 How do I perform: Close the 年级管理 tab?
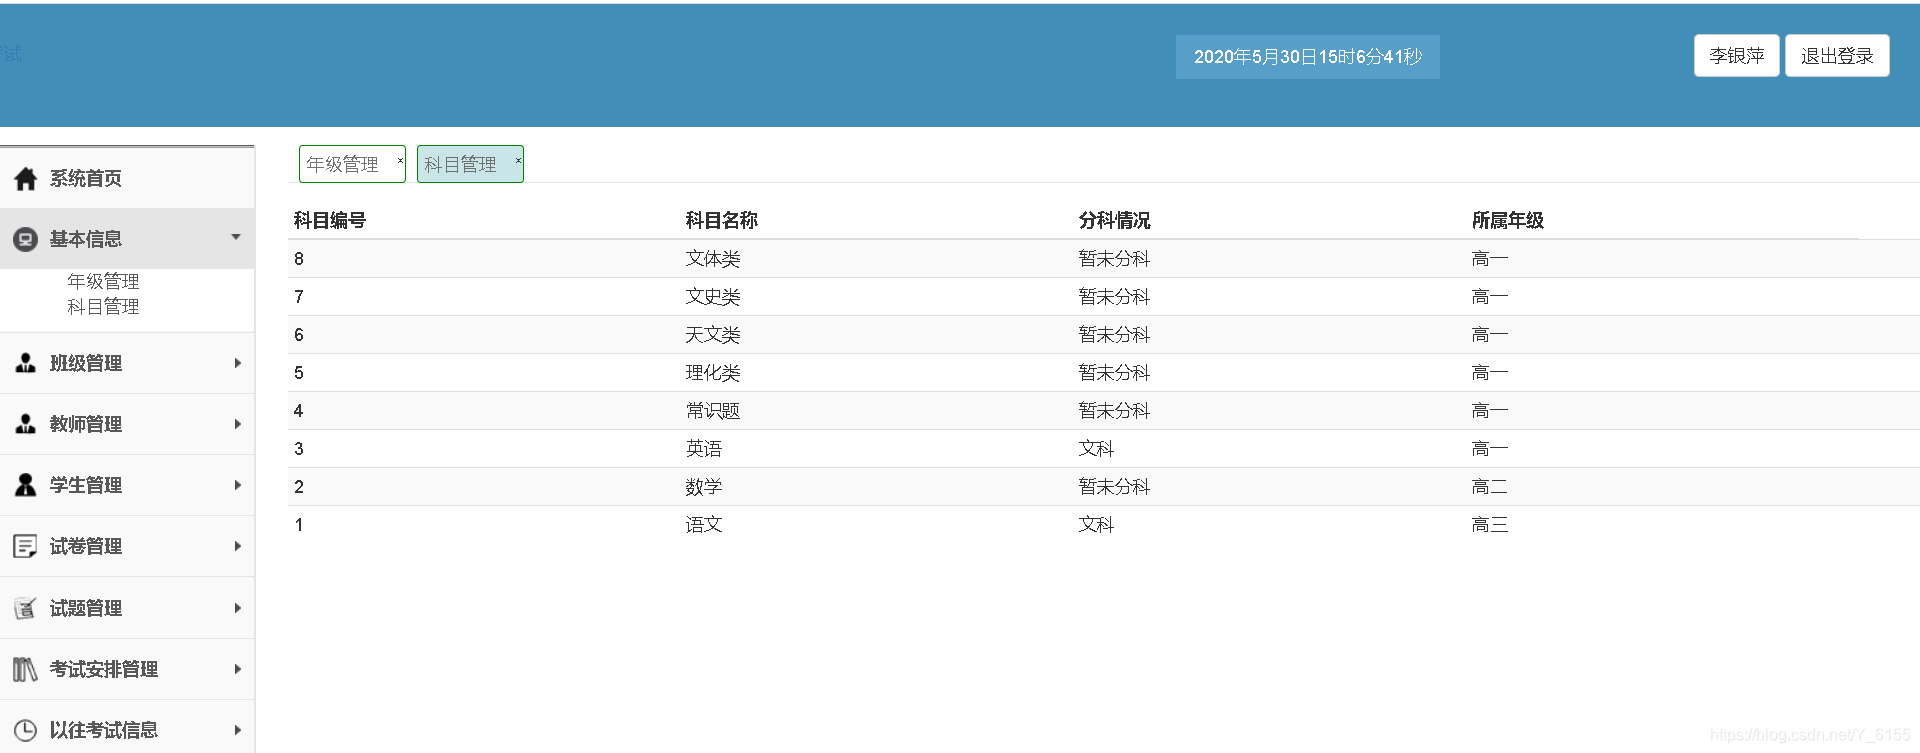click(x=400, y=160)
